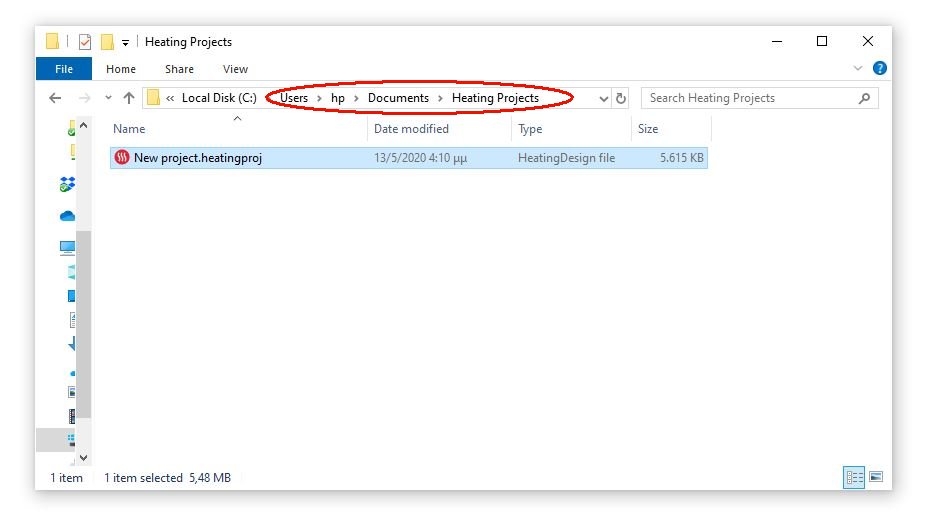Click This PC monitor icon in sidebar
The width and height of the screenshot is (950, 526).
[x=68, y=247]
